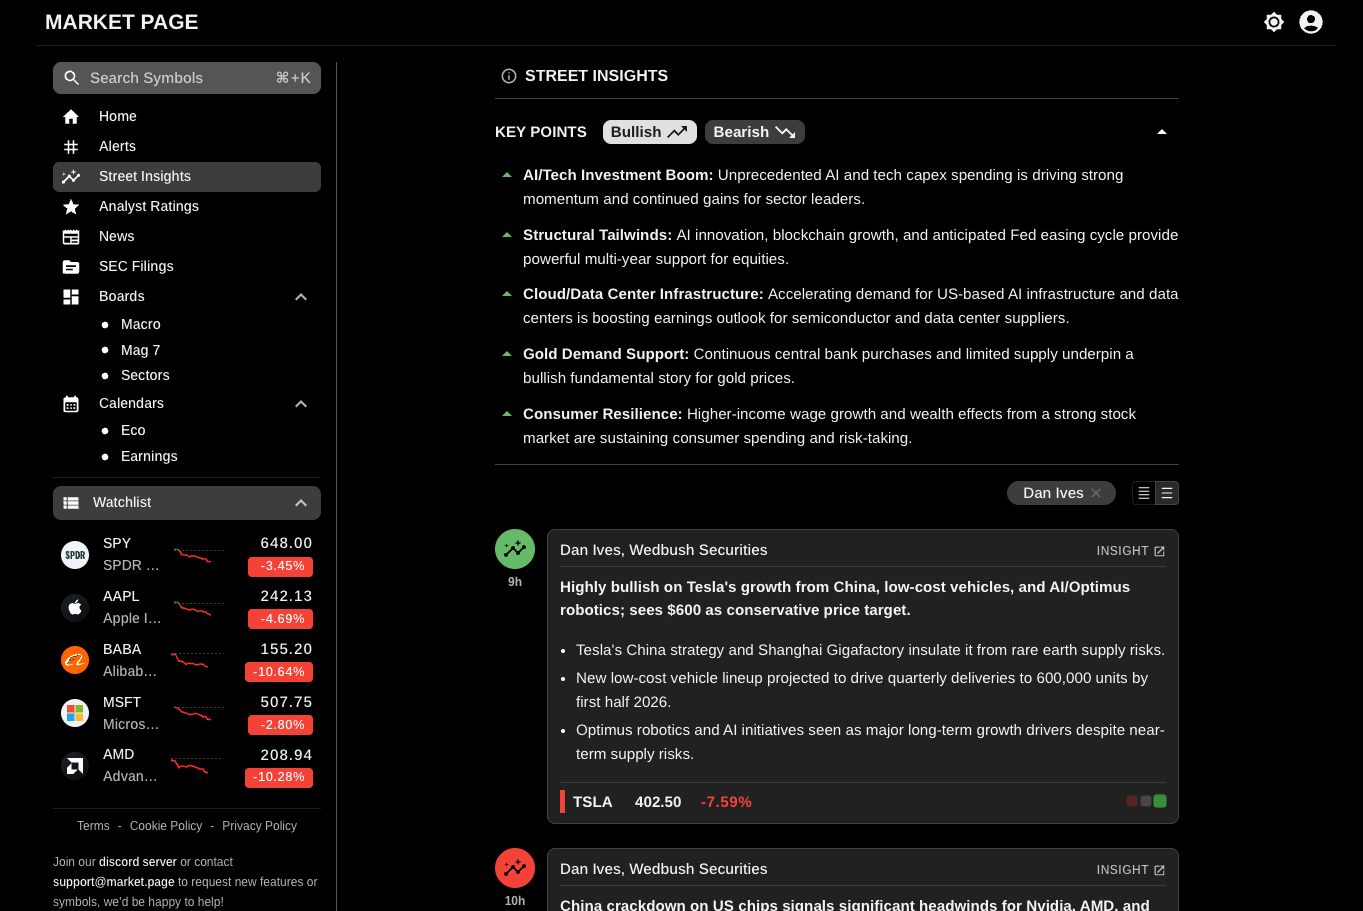Click the Privacy Policy link
This screenshot has height=911, width=1363.
tap(259, 826)
